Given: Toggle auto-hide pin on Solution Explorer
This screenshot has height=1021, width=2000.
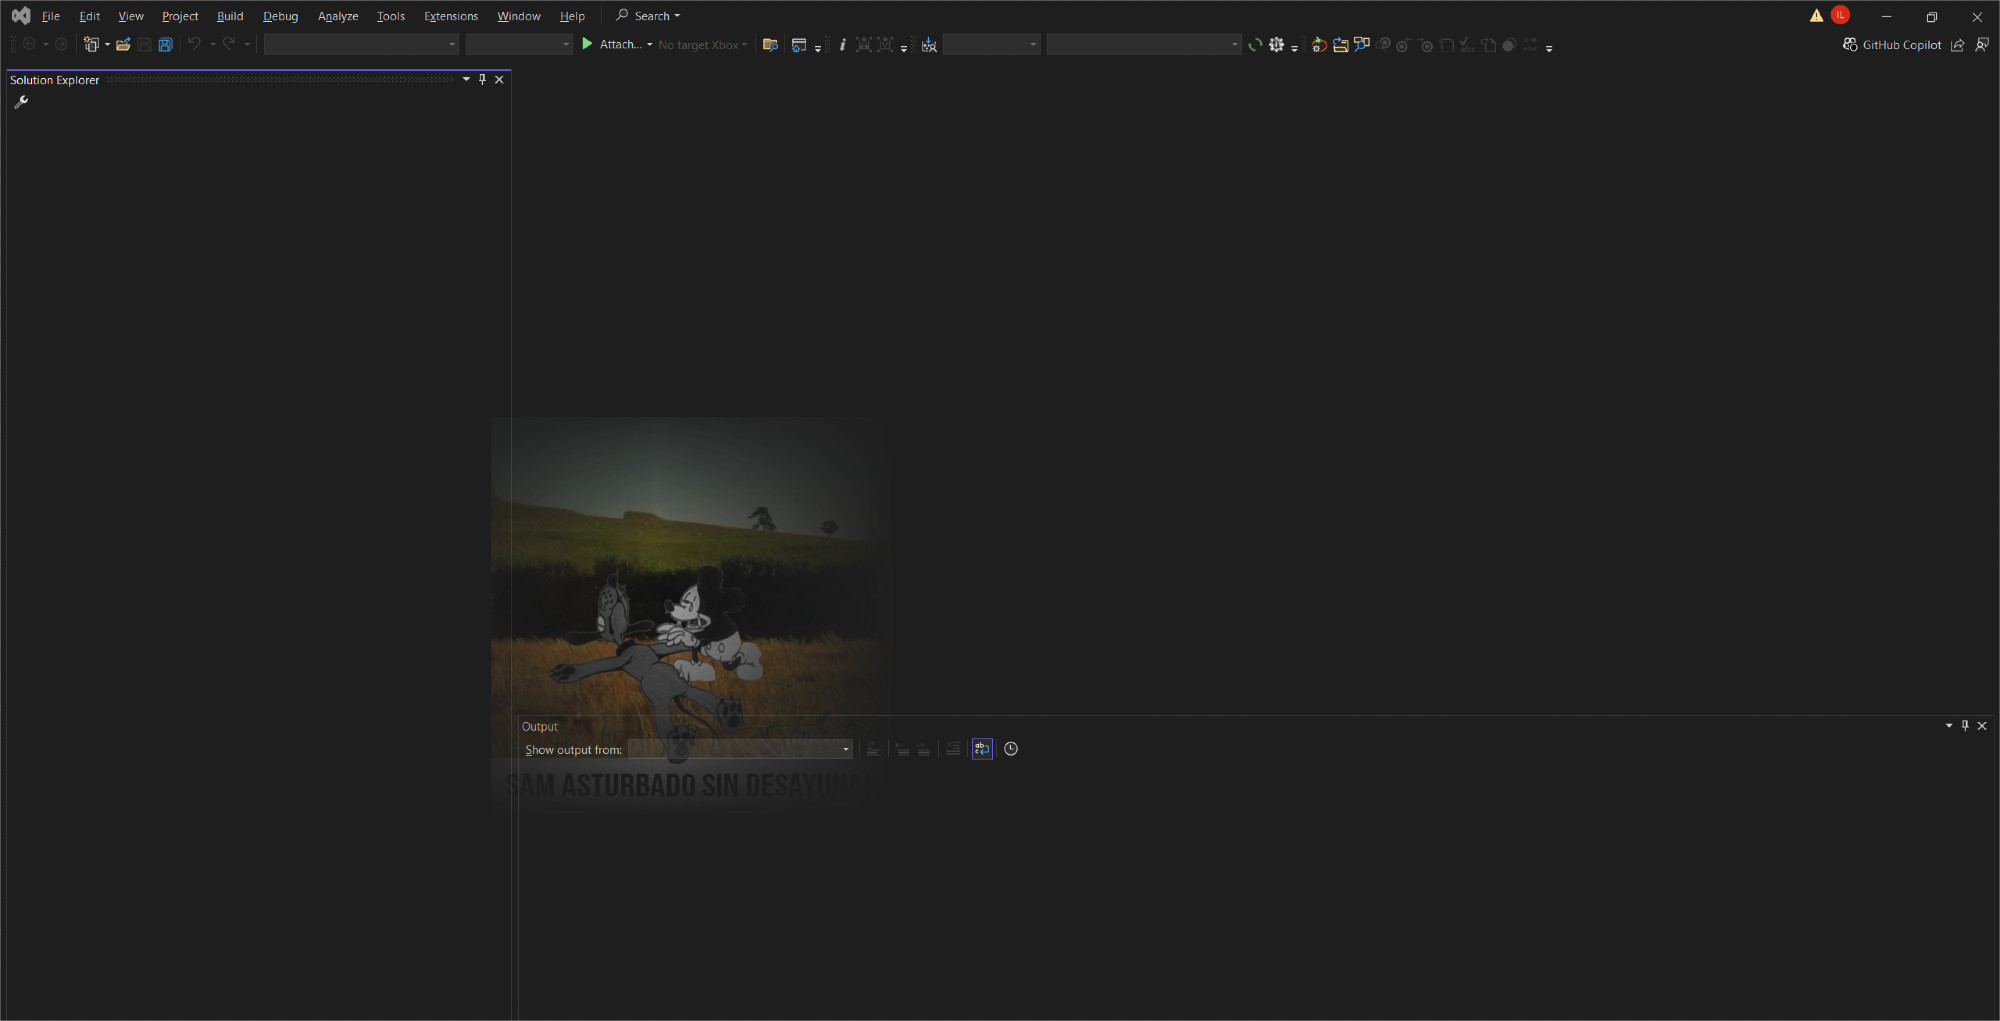Looking at the screenshot, I should (x=482, y=79).
